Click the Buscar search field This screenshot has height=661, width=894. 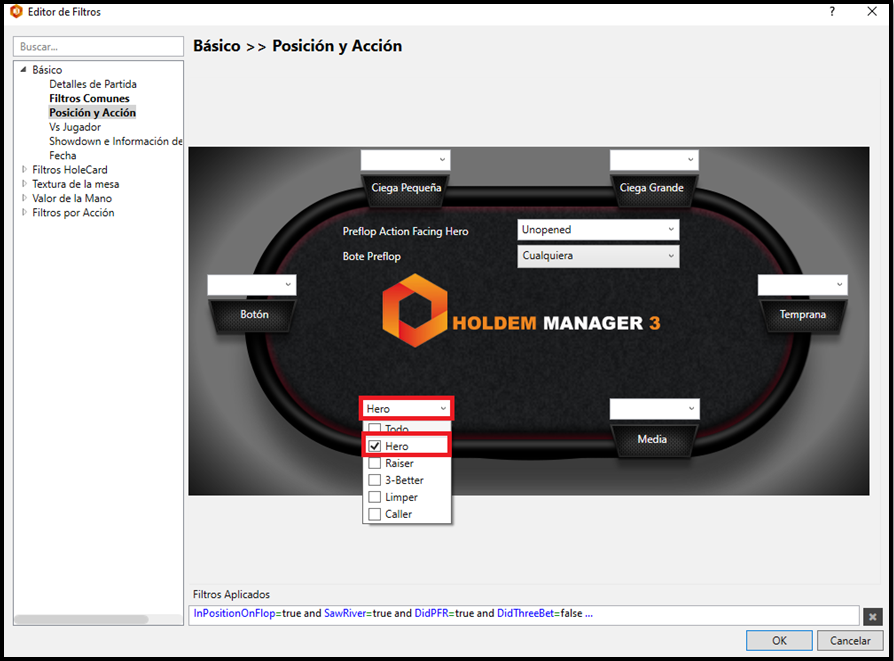tap(98, 47)
